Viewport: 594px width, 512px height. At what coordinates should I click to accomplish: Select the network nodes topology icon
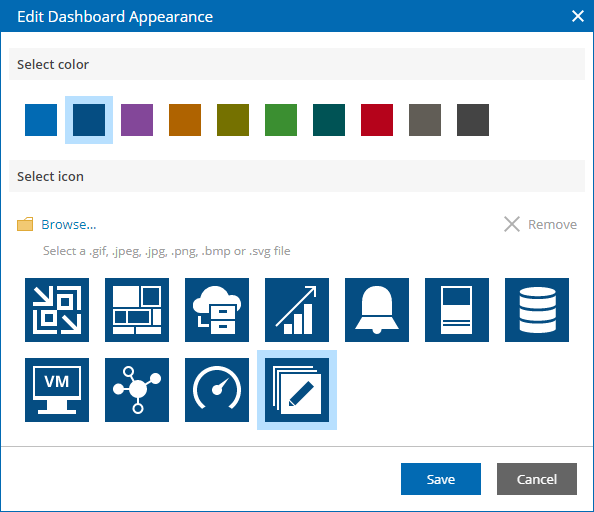137,390
